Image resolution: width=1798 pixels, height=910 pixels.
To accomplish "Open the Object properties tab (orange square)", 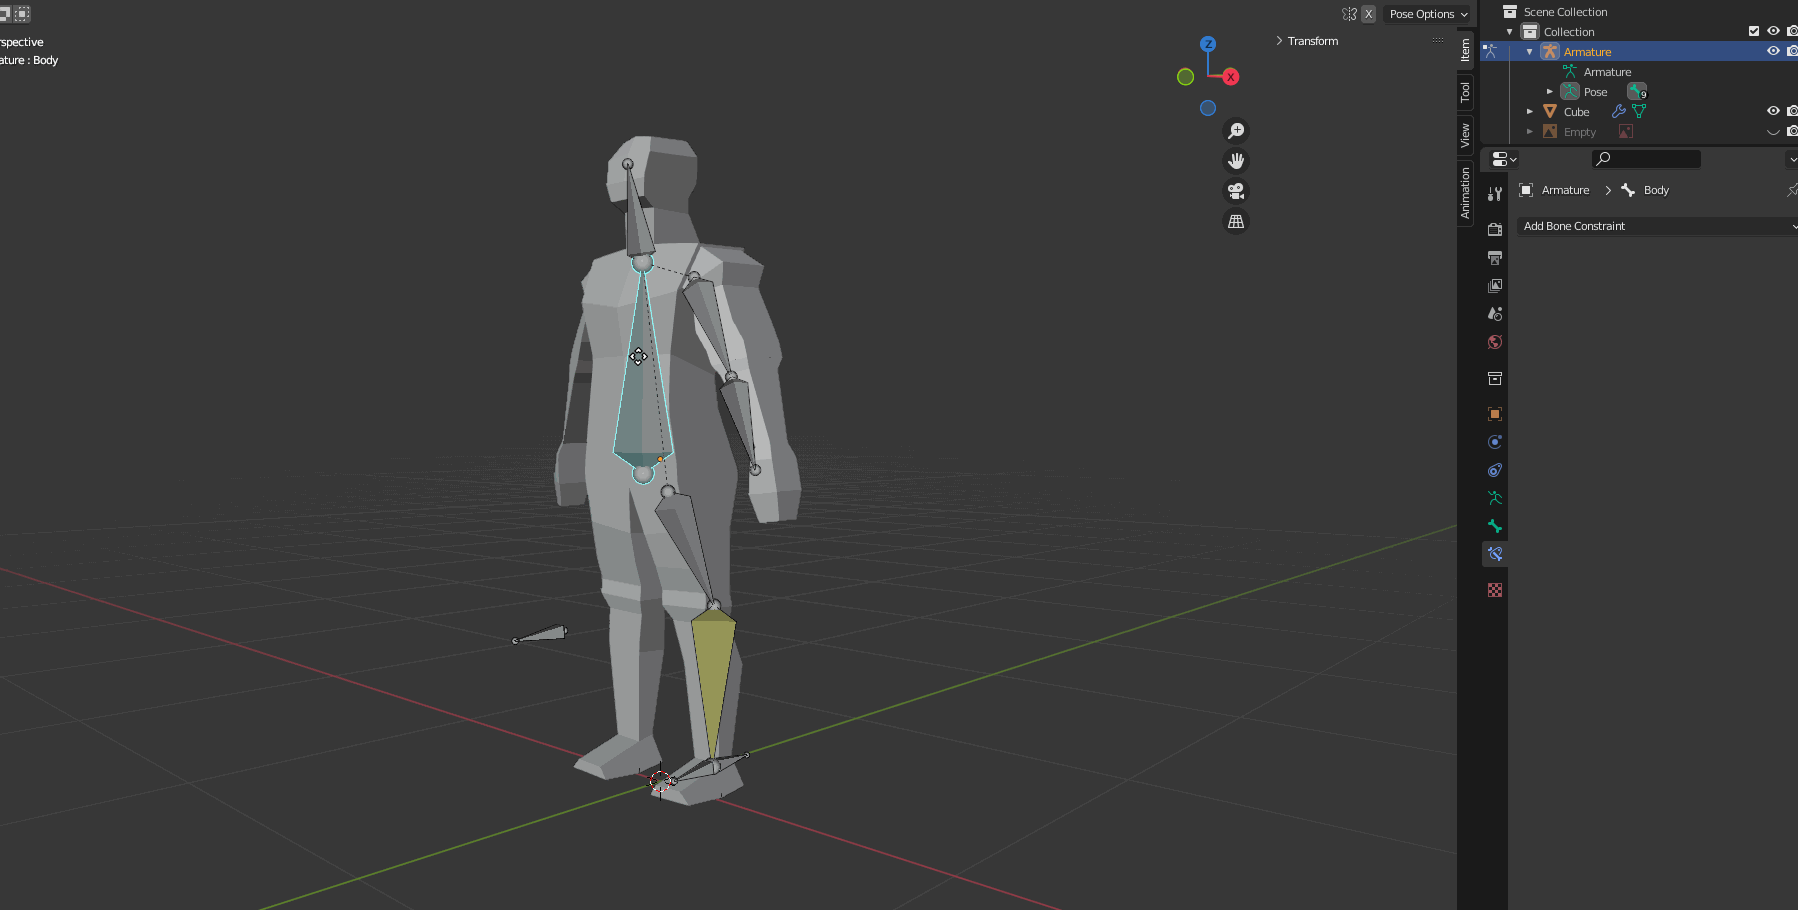I will click(1495, 414).
